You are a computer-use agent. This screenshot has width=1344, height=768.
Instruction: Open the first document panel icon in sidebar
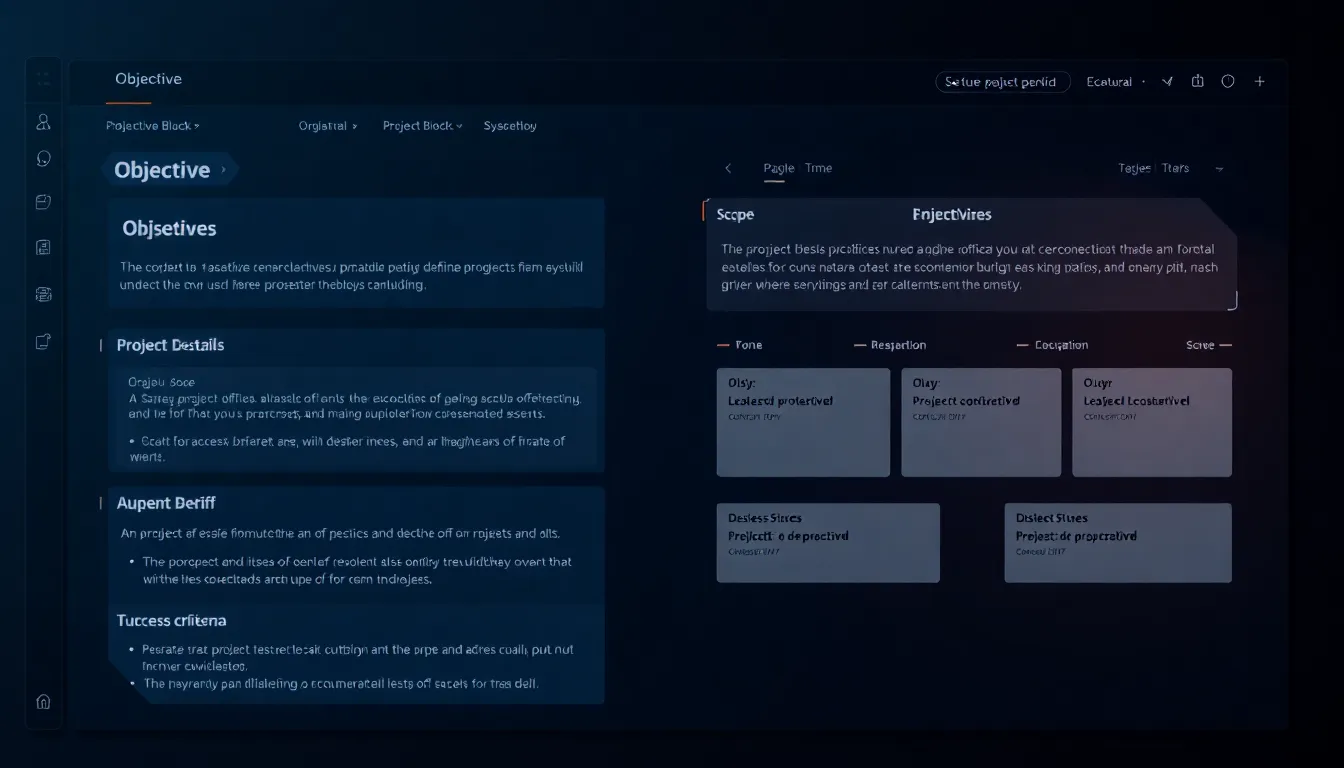[x=42, y=201]
